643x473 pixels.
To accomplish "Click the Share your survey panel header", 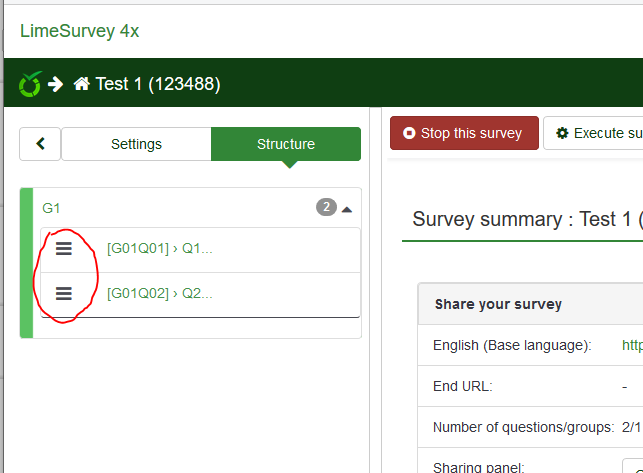I will [498, 304].
